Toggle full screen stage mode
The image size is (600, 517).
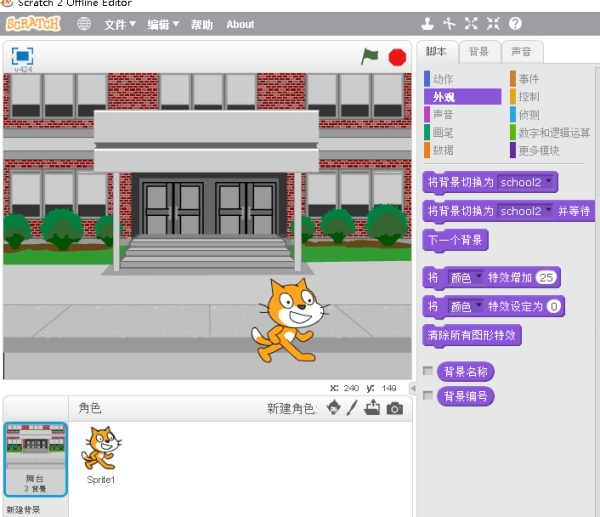pos(22,56)
